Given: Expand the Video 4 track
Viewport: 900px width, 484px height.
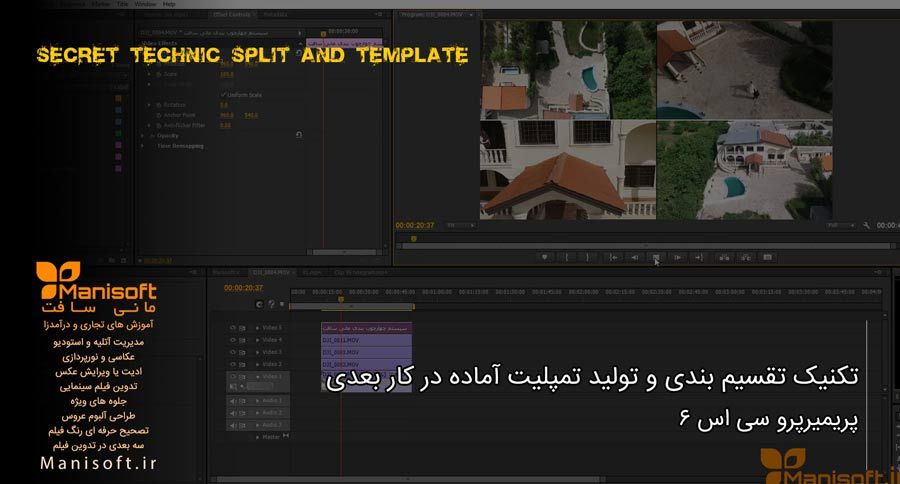Looking at the screenshot, I should (x=257, y=340).
